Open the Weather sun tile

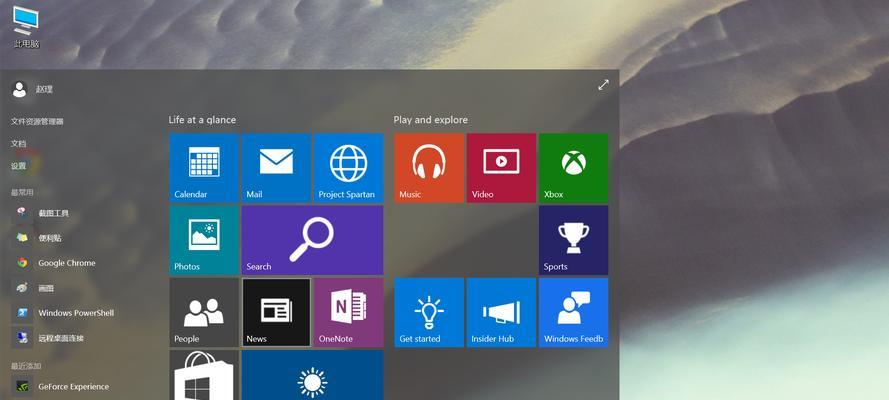click(312, 375)
